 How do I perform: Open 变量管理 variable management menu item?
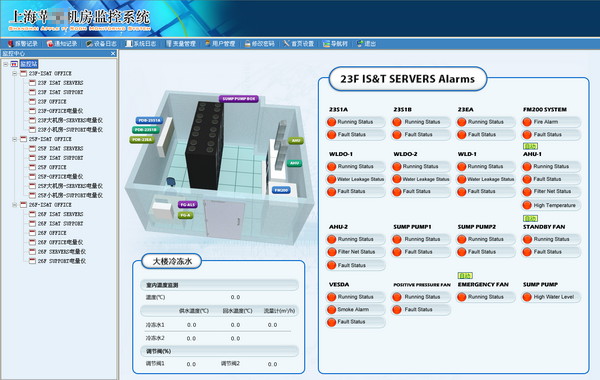pyautogui.click(x=181, y=44)
